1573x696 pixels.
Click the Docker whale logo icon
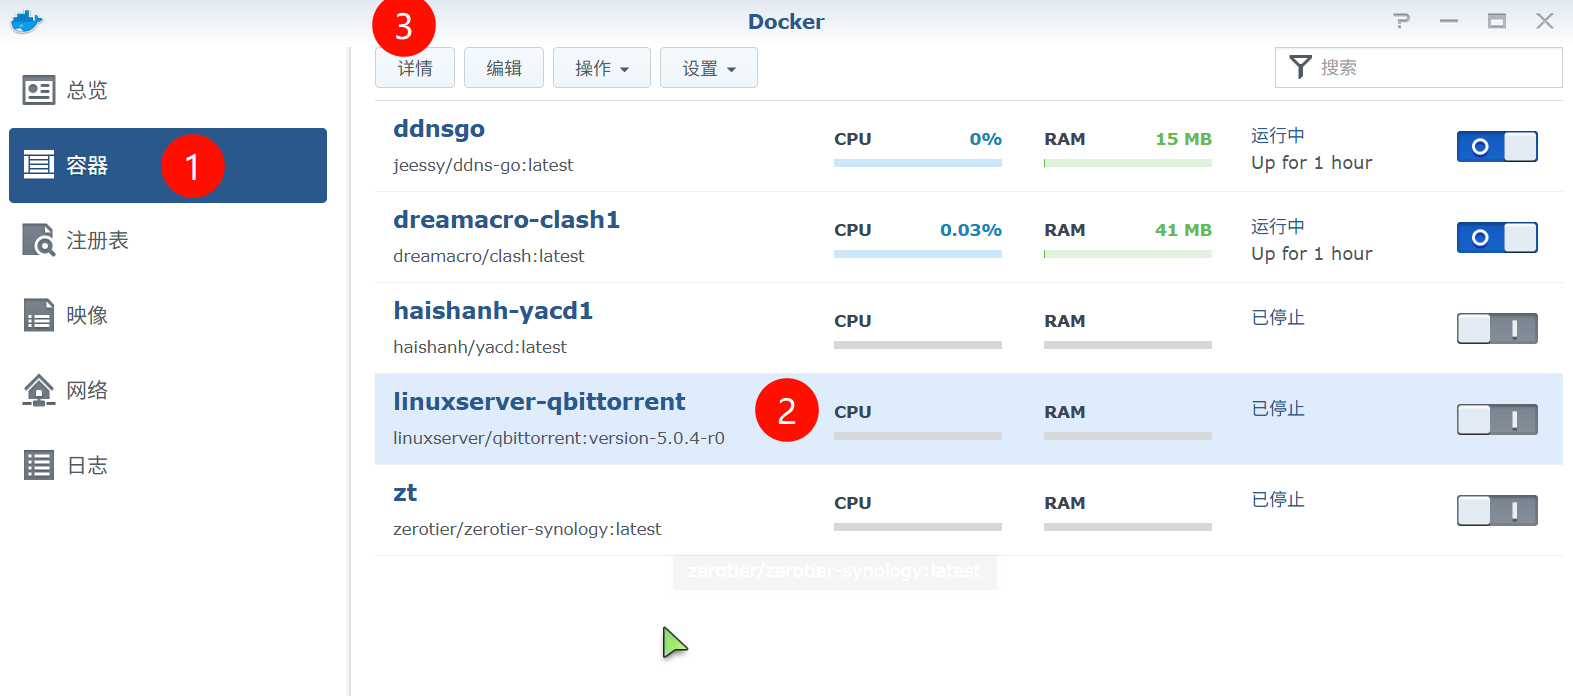pyautogui.click(x=26, y=21)
